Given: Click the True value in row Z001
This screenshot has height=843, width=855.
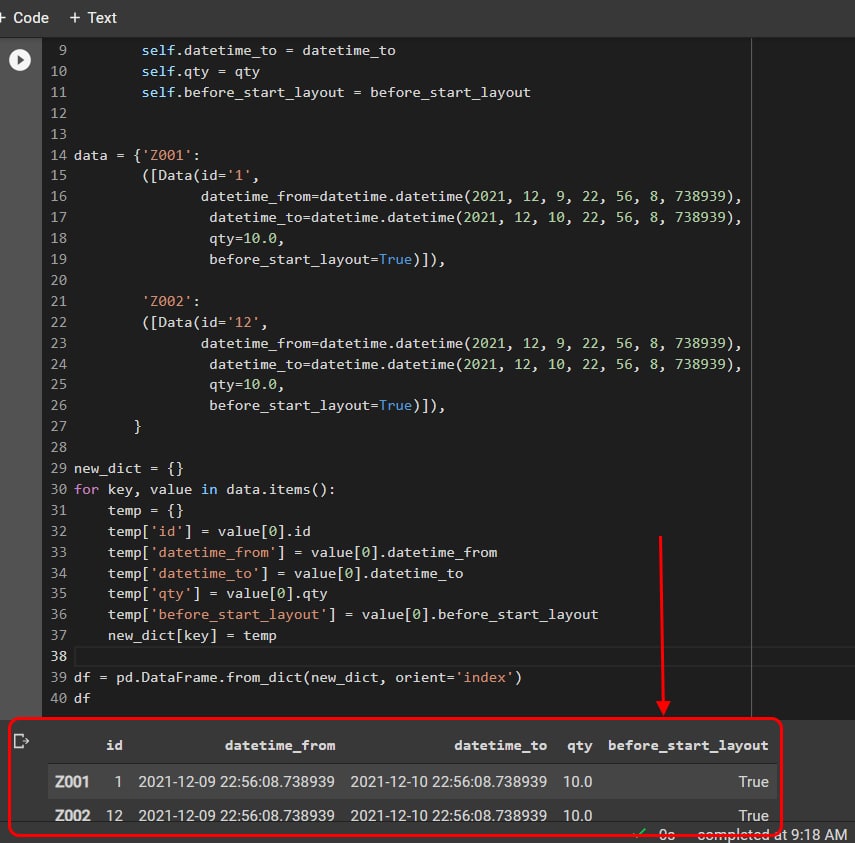Looking at the screenshot, I should [753, 781].
